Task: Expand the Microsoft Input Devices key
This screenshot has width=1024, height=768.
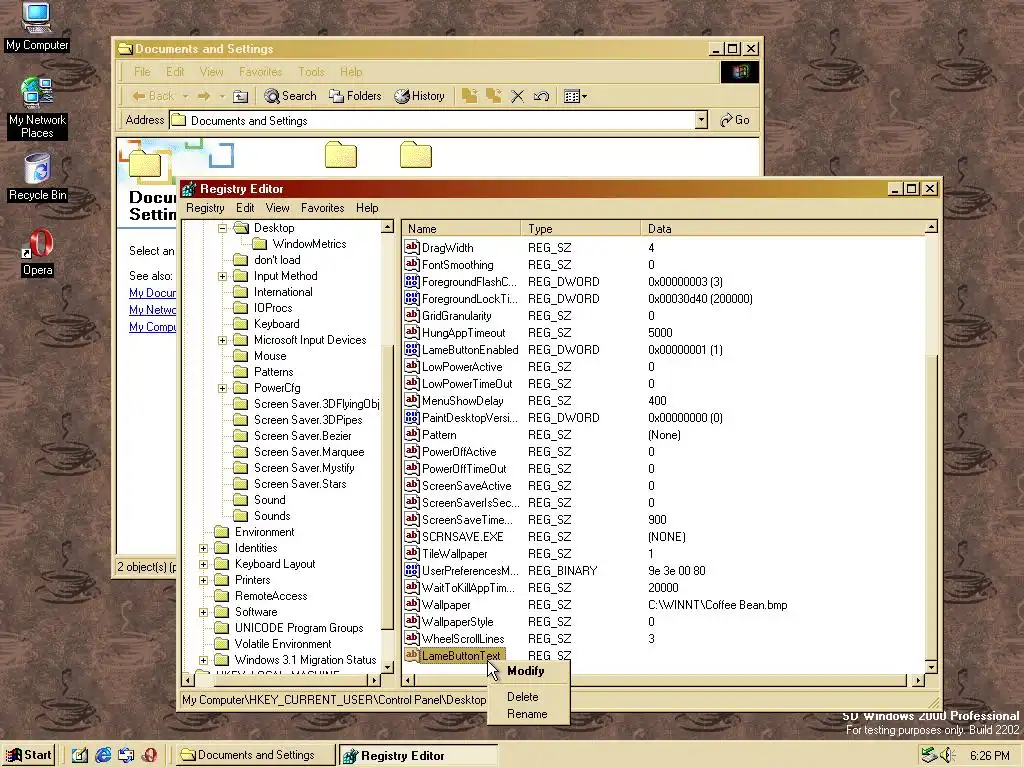Action: [x=223, y=340]
